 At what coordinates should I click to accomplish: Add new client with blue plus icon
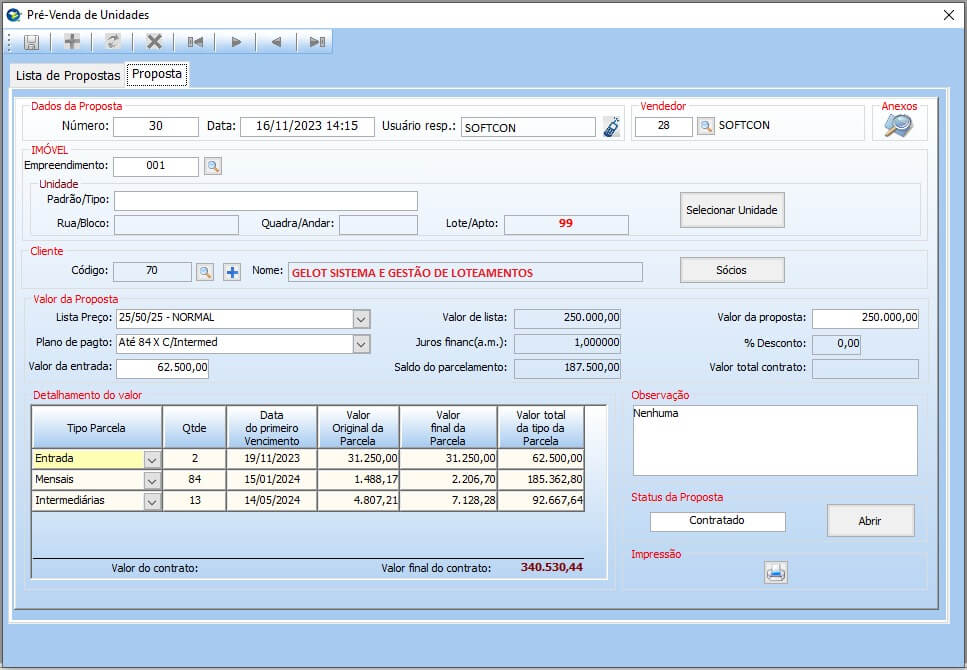coord(232,272)
